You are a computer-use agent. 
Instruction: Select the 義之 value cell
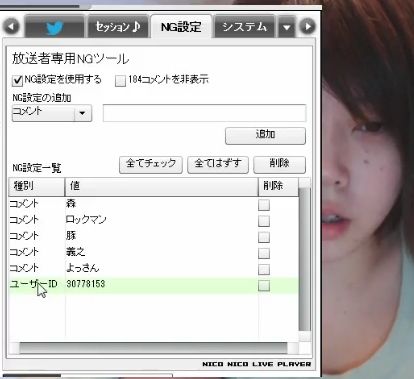(x=162, y=252)
